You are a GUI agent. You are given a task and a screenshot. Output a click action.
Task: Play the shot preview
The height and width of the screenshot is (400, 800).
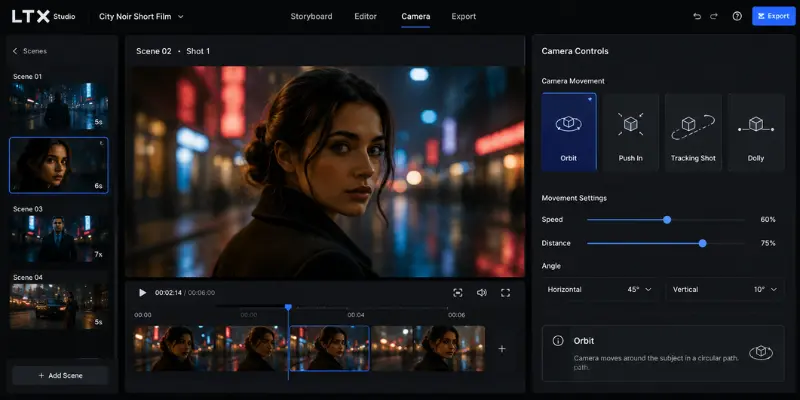(x=142, y=292)
